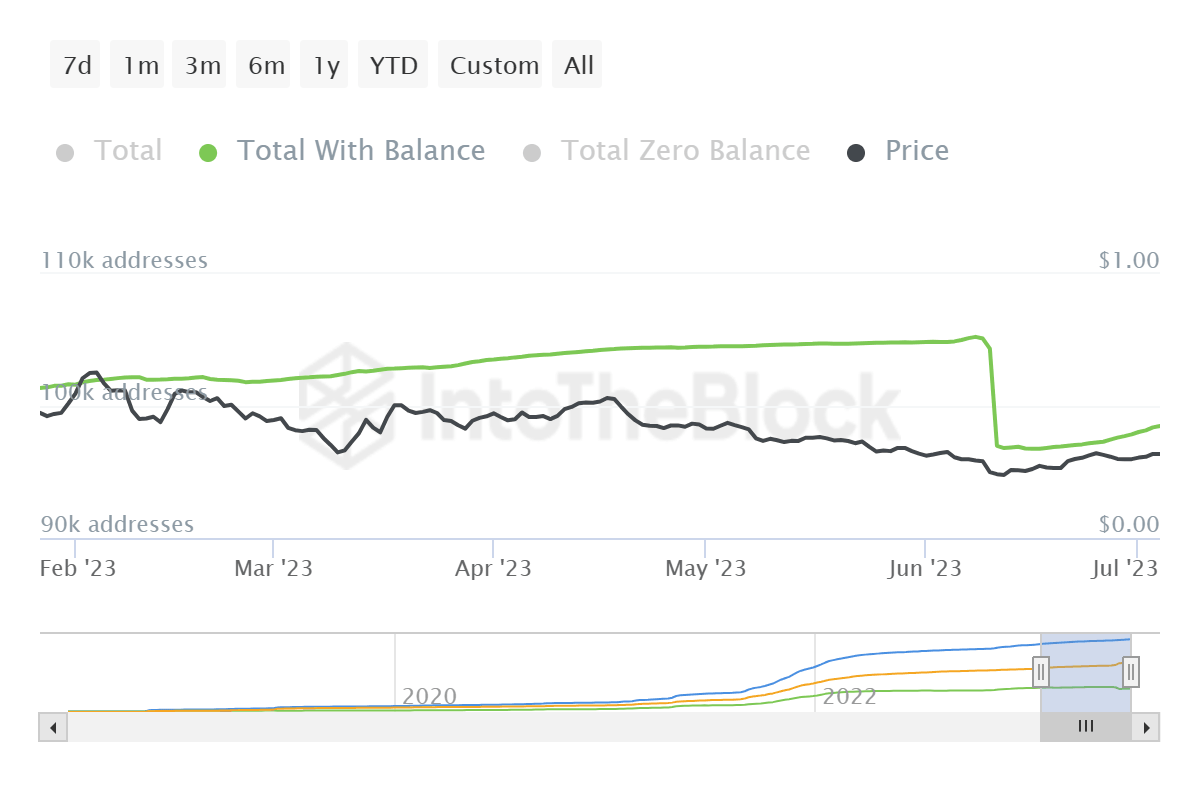The height and width of the screenshot is (800, 1200).
Task: Click the scrollbar left arrow
Action: click(x=52, y=727)
